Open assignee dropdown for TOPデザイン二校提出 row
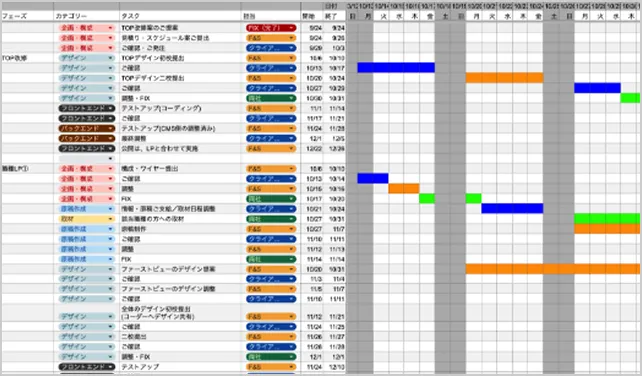Viewport: 642px width, 376px height. (271, 78)
